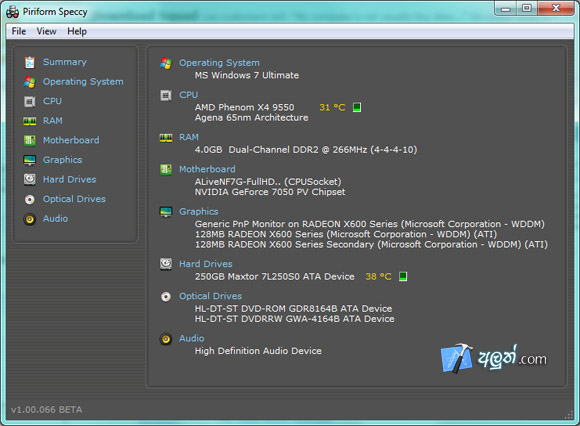Go to the RAM sidebar section
This screenshot has width=580, height=426.
coord(53,121)
